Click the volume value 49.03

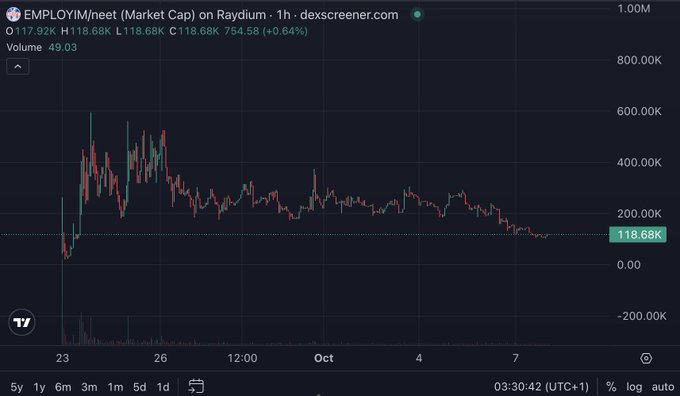(62, 47)
